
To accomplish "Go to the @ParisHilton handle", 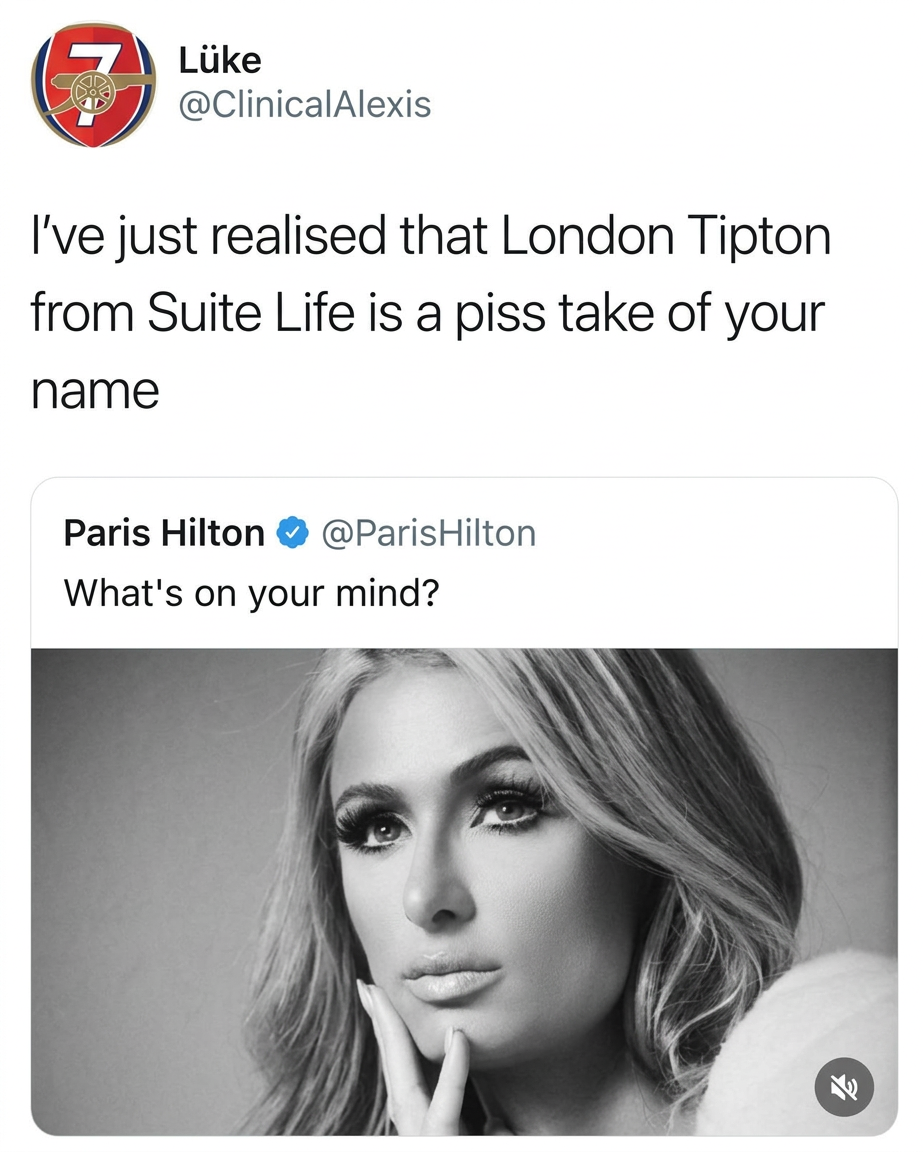I will 428,533.
